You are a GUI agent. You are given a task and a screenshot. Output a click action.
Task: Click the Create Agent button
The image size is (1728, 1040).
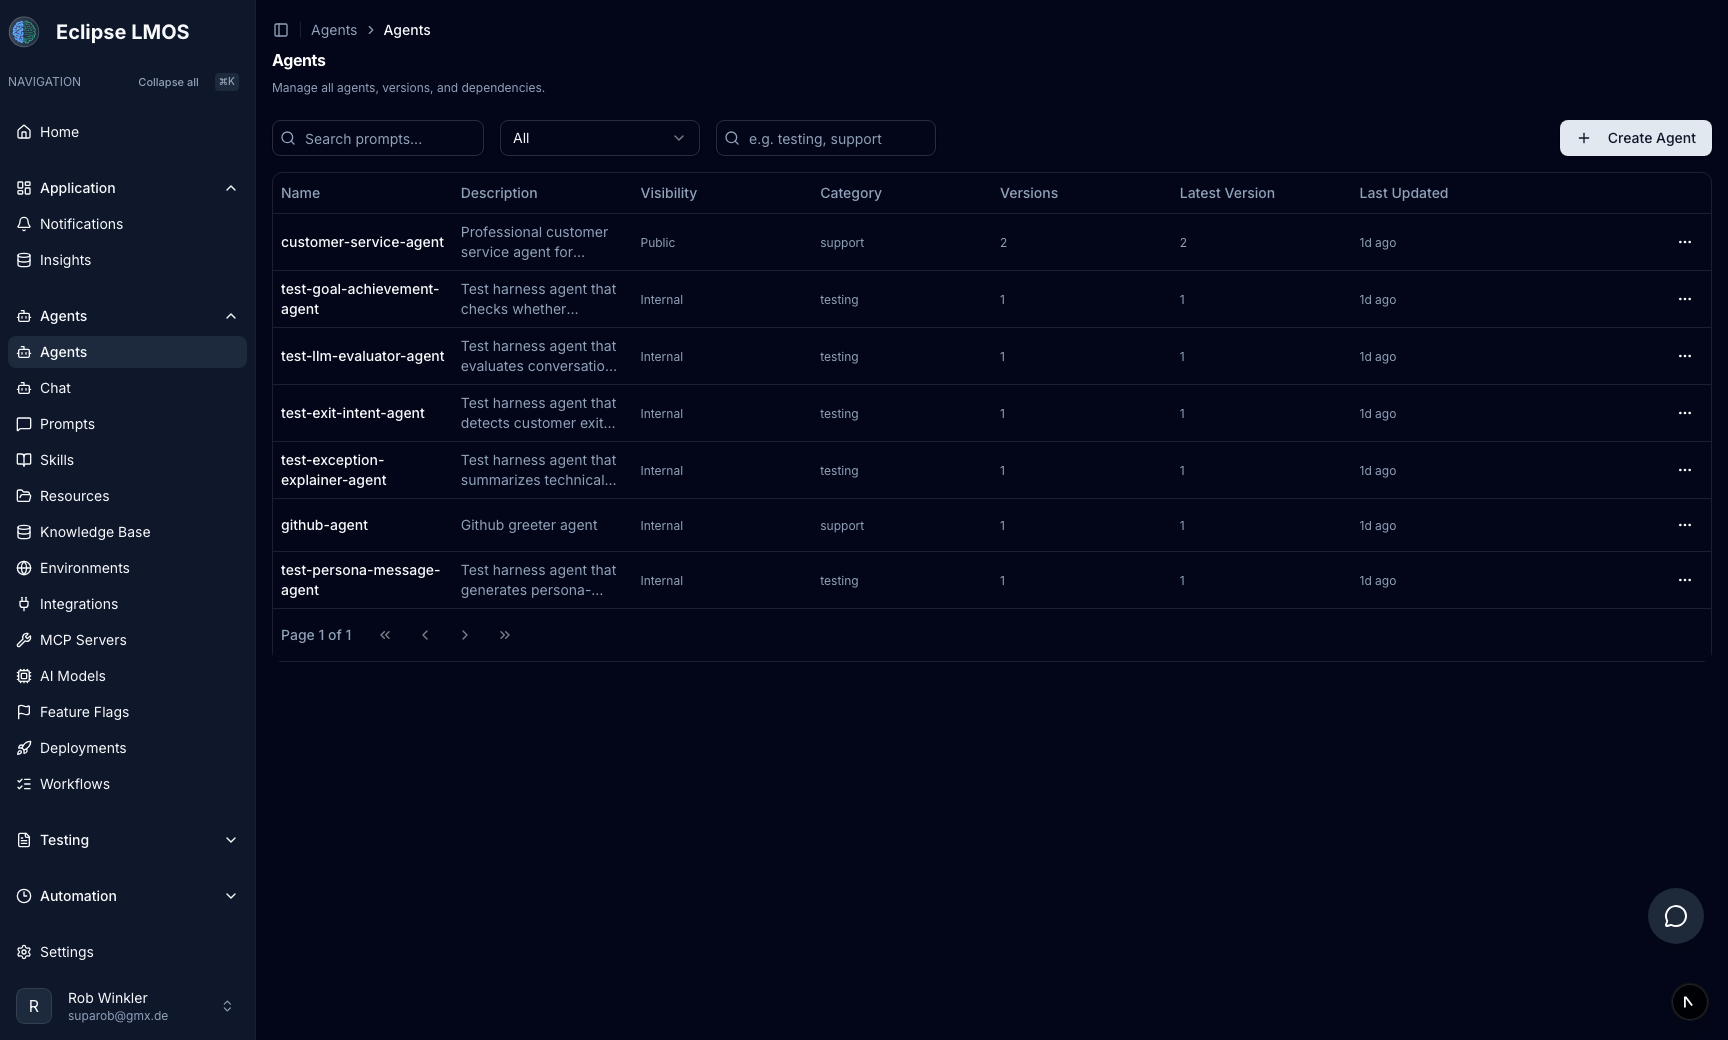pyautogui.click(x=1636, y=138)
